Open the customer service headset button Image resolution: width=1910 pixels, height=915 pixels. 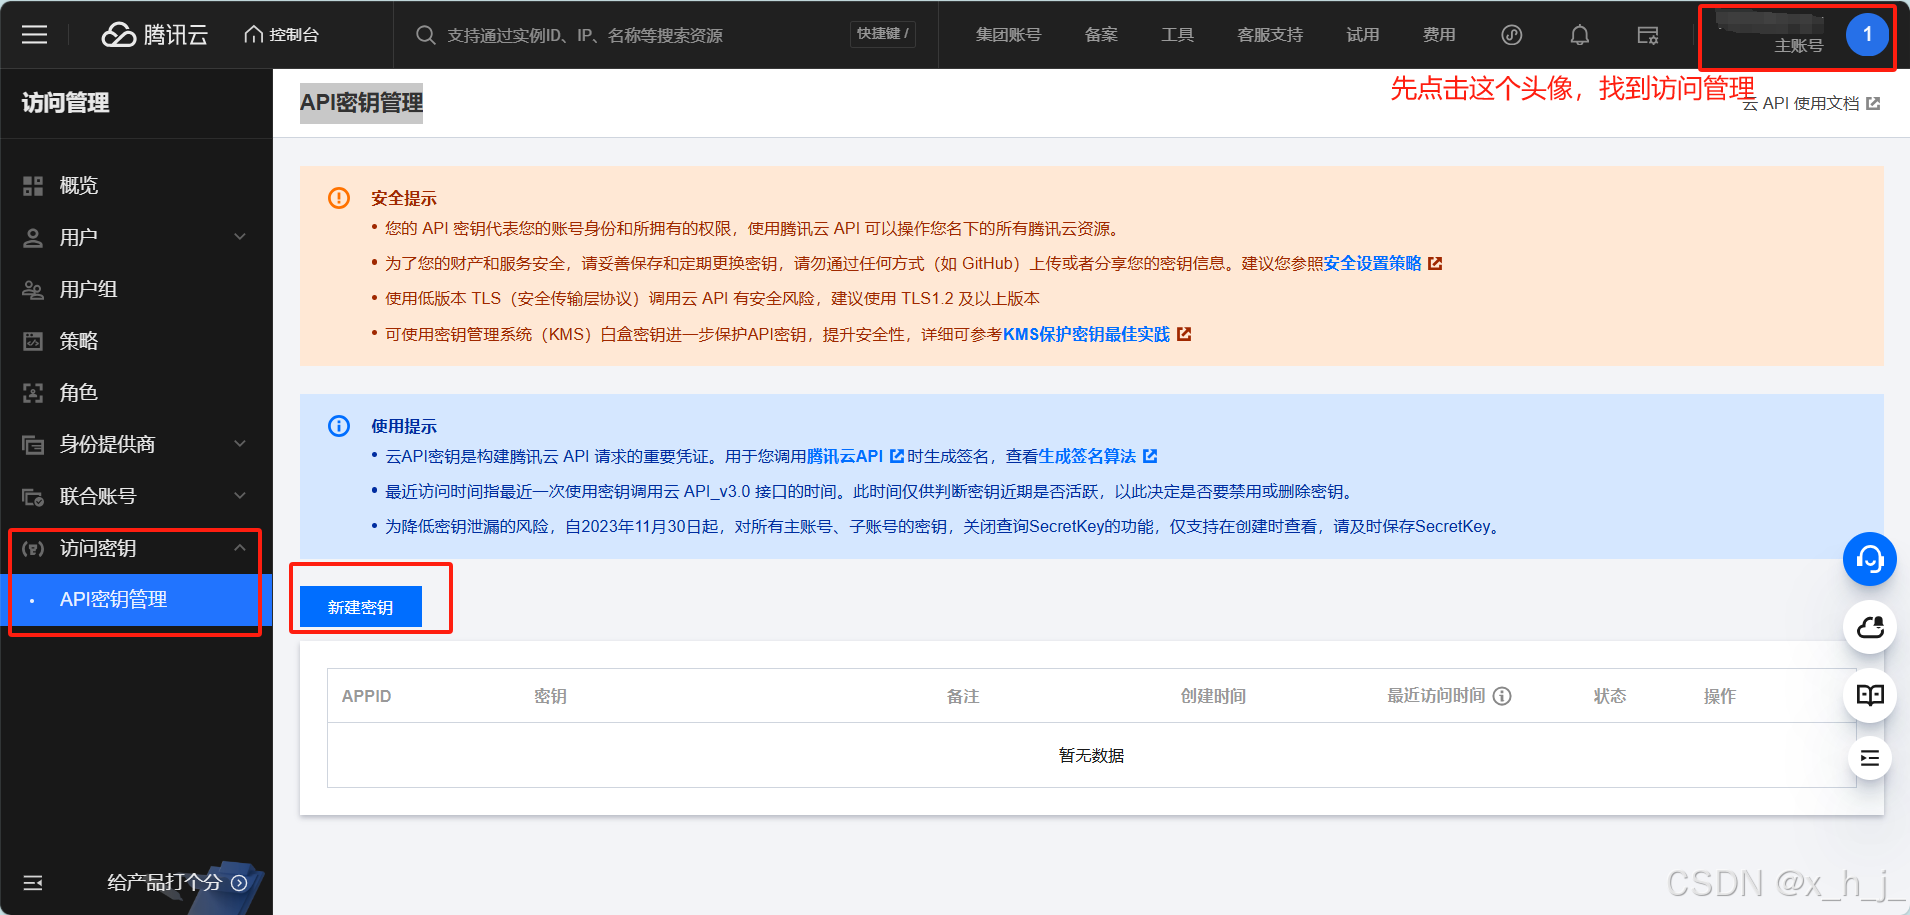point(1870,559)
